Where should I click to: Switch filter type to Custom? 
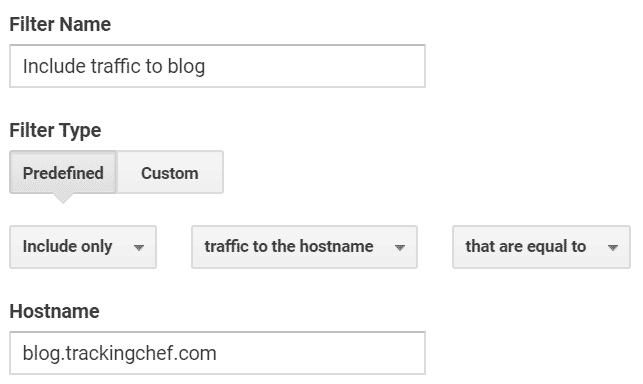click(170, 172)
